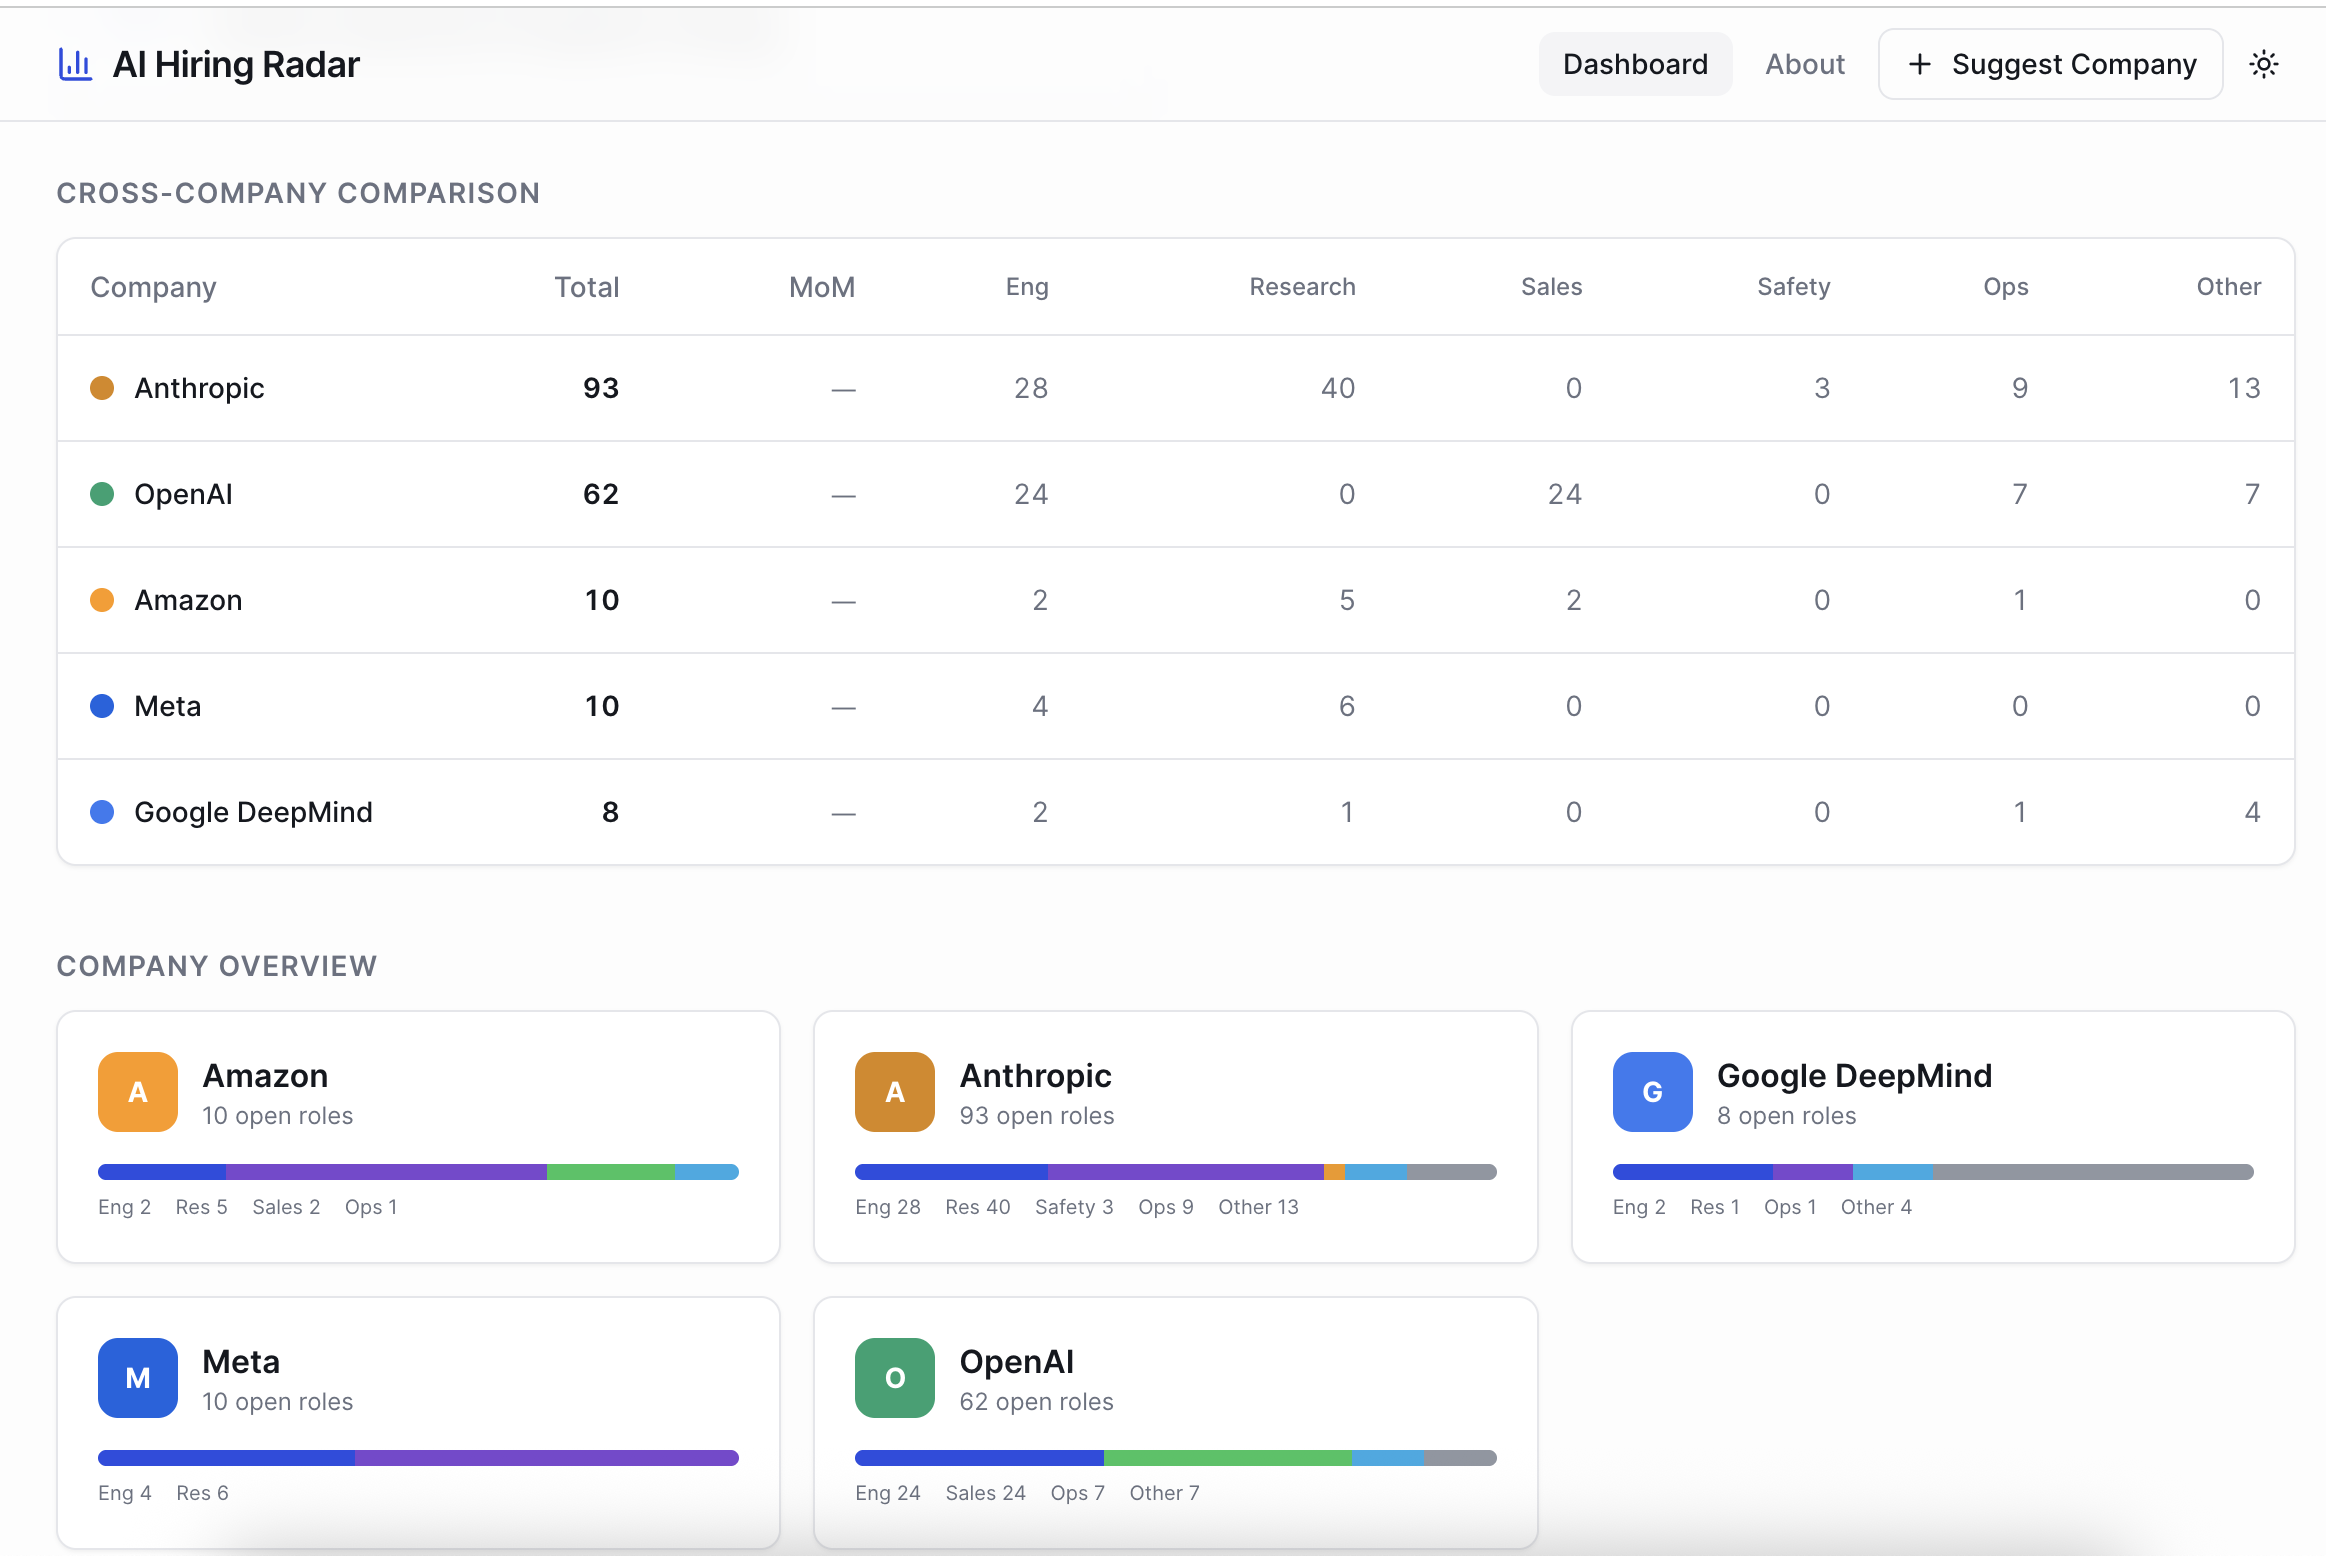The width and height of the screenshot is (2326, 1556).
Task: Click the orange dot beside Anthropic
Action: click(102, 388)
